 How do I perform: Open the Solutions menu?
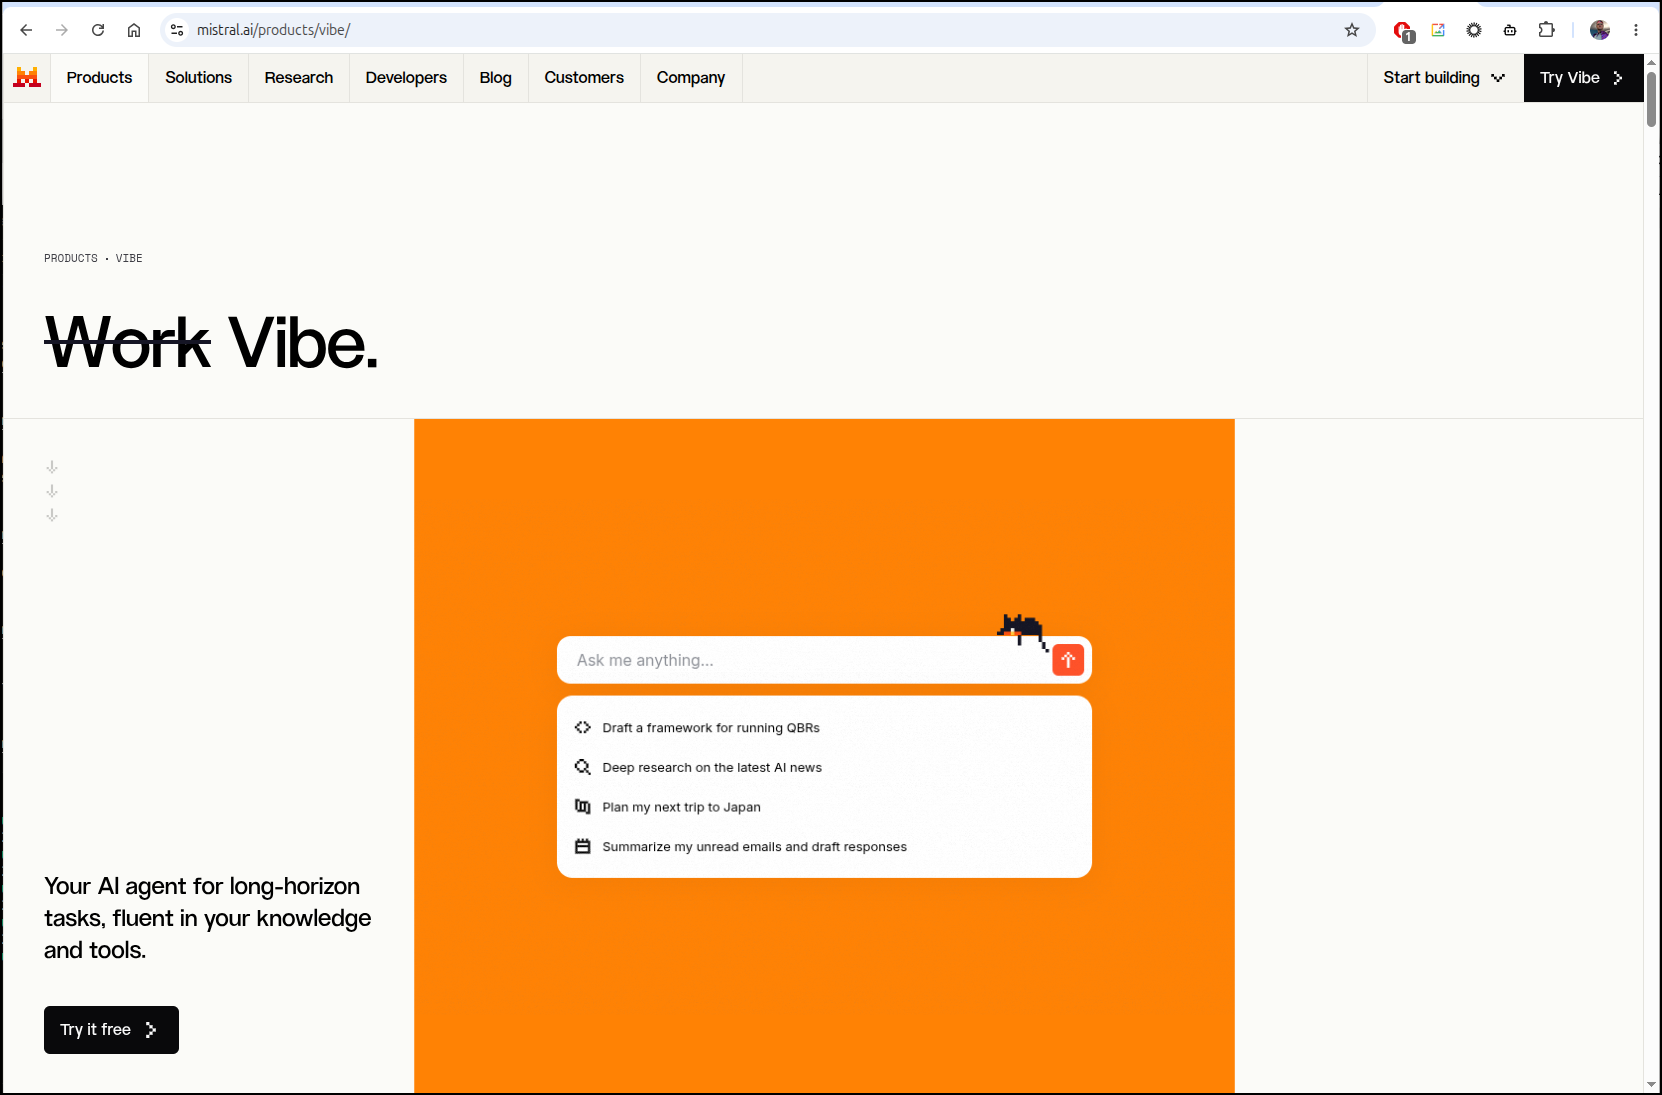[x=198, y=78]
